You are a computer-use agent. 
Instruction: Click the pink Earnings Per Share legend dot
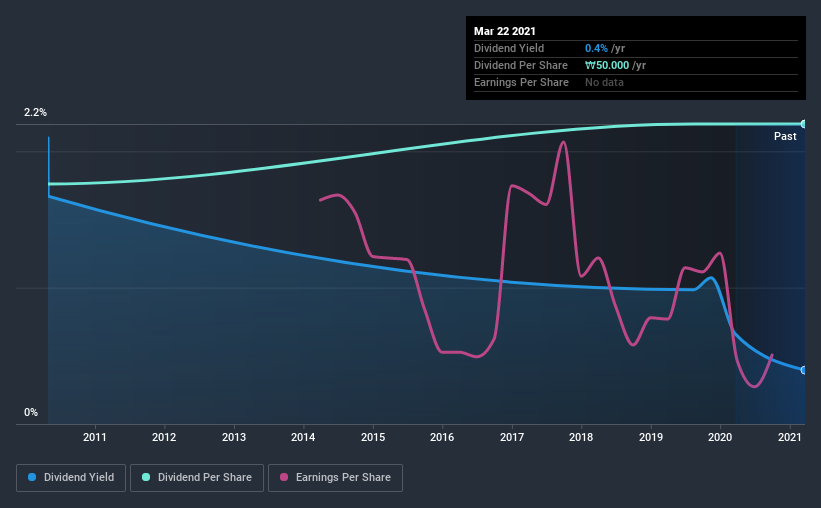point(284,477)
